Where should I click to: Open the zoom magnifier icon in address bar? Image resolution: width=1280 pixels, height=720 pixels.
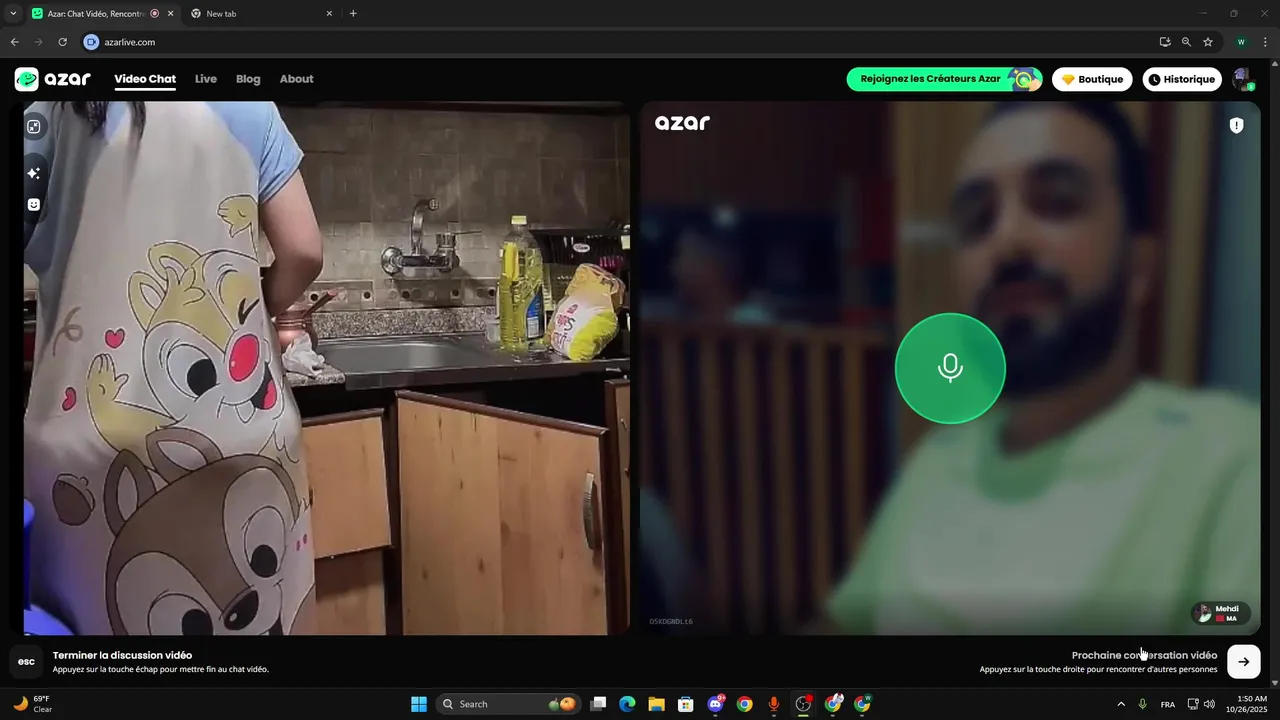click(1186, 42)
